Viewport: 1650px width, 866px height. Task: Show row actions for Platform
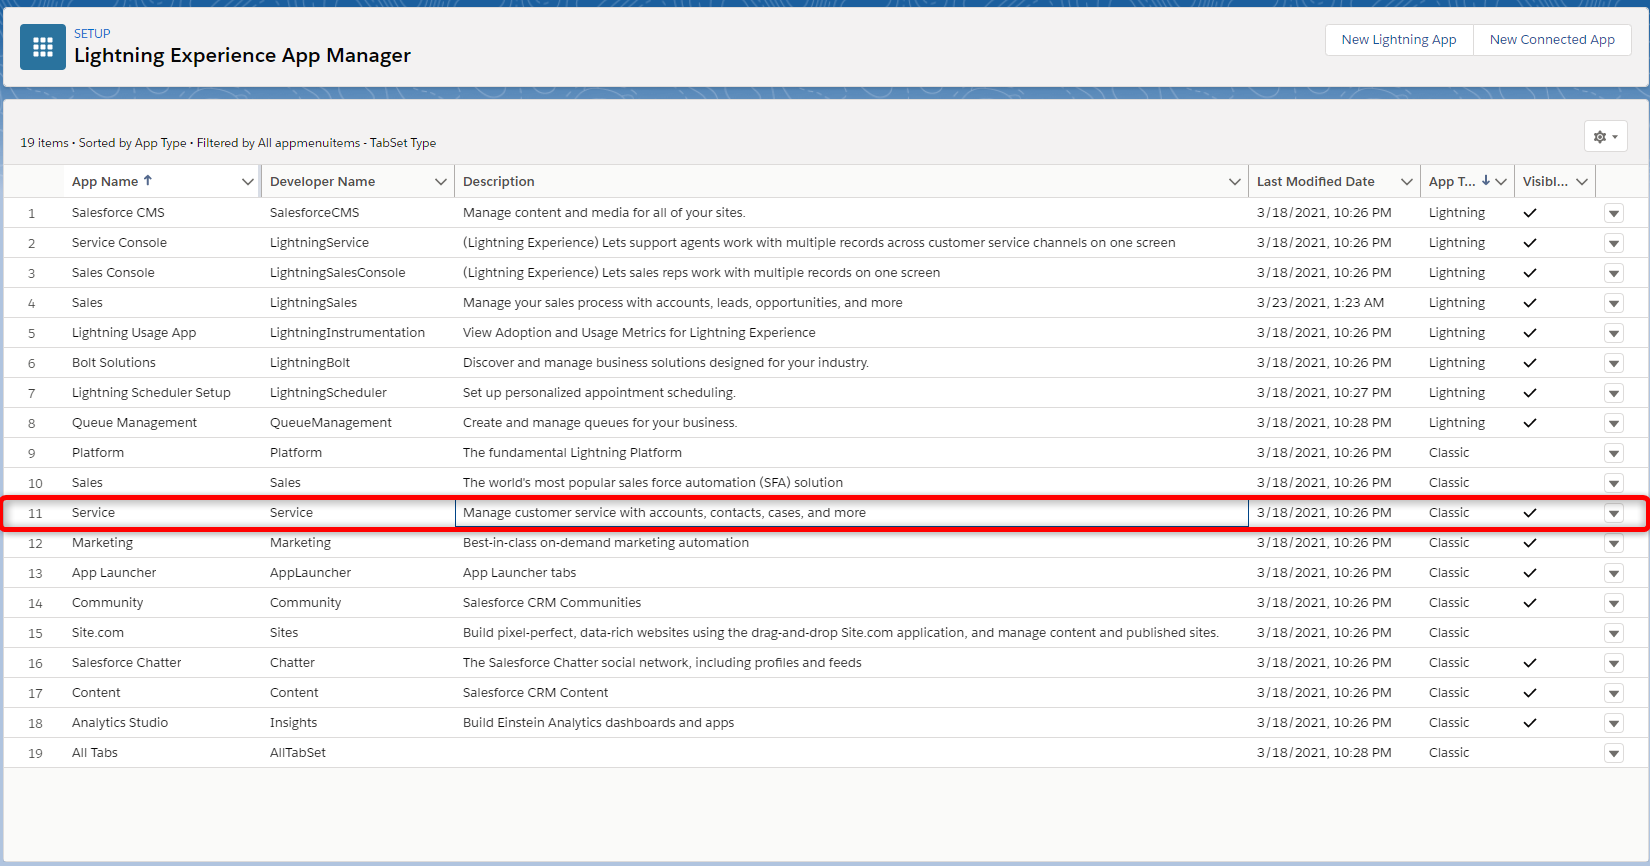(1614, 453)
